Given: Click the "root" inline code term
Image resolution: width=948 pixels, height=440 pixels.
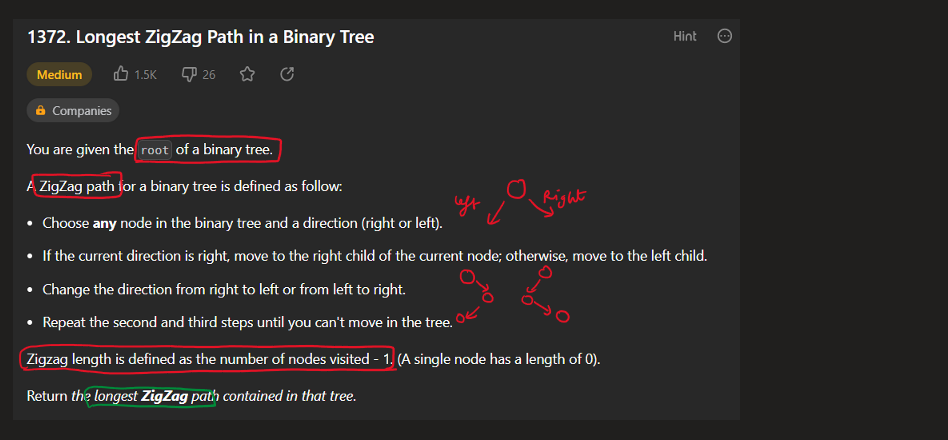Looking at the screenshot, I should point(155,150).
